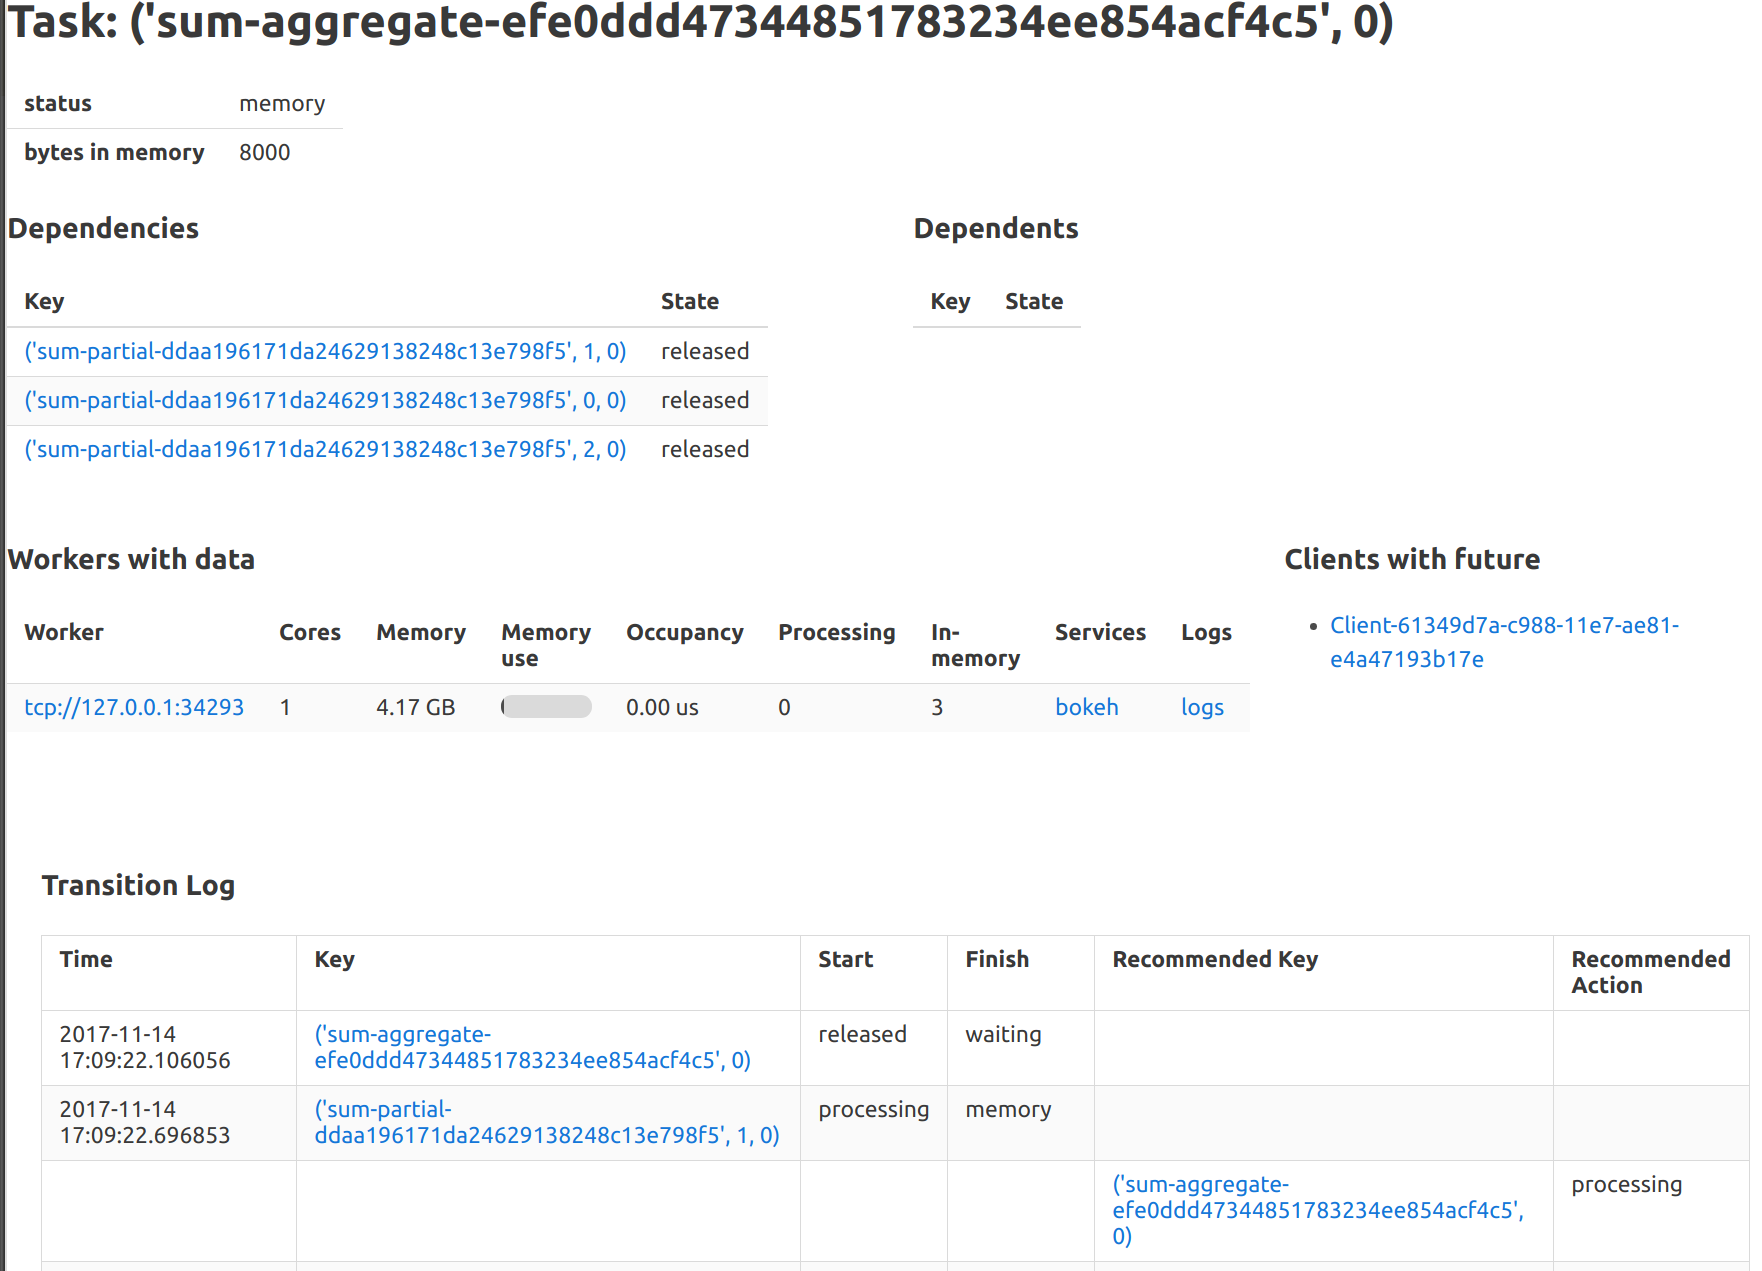Screen dimensions: 1762x1271
Task: Open the Client-61349d7a client link
Action: pyautogui.click(x=1503, y=642)
